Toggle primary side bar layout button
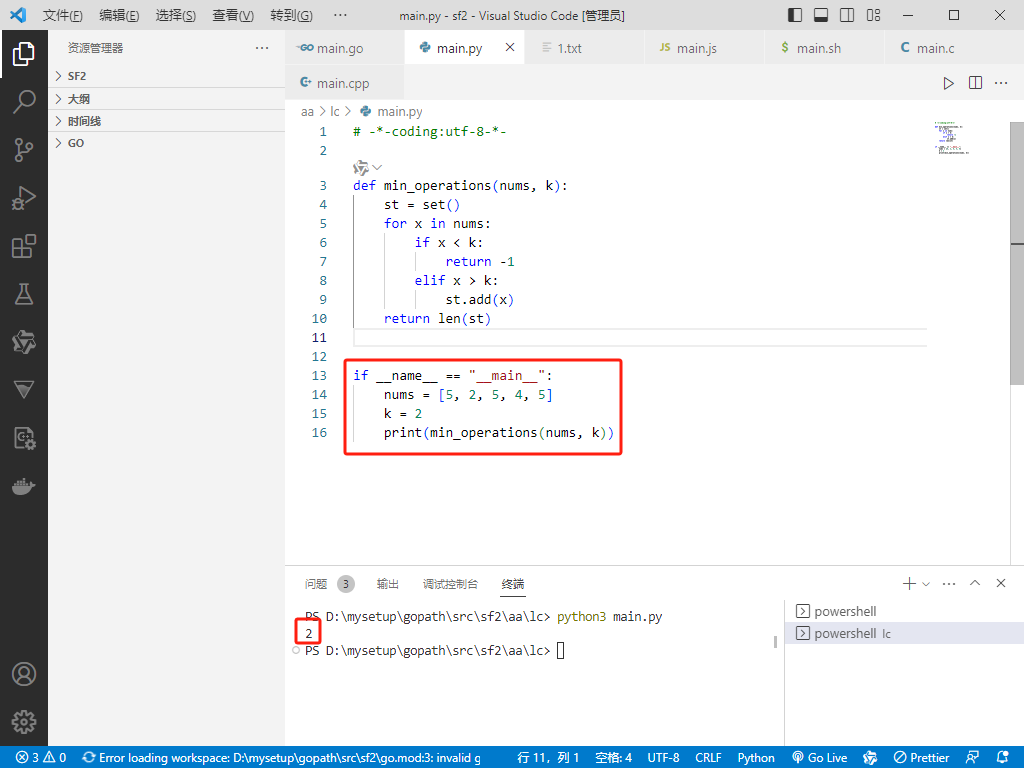 coord(795,15)
